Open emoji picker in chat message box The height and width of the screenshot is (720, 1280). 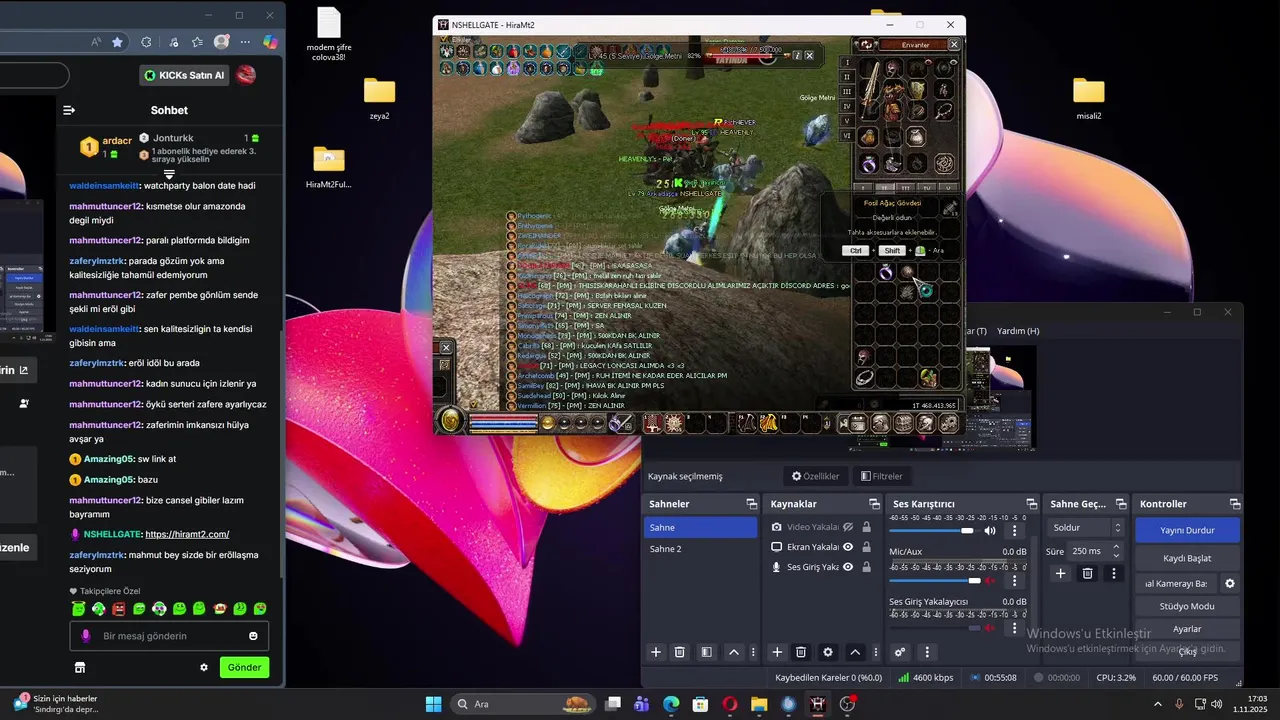pos(253,636)
